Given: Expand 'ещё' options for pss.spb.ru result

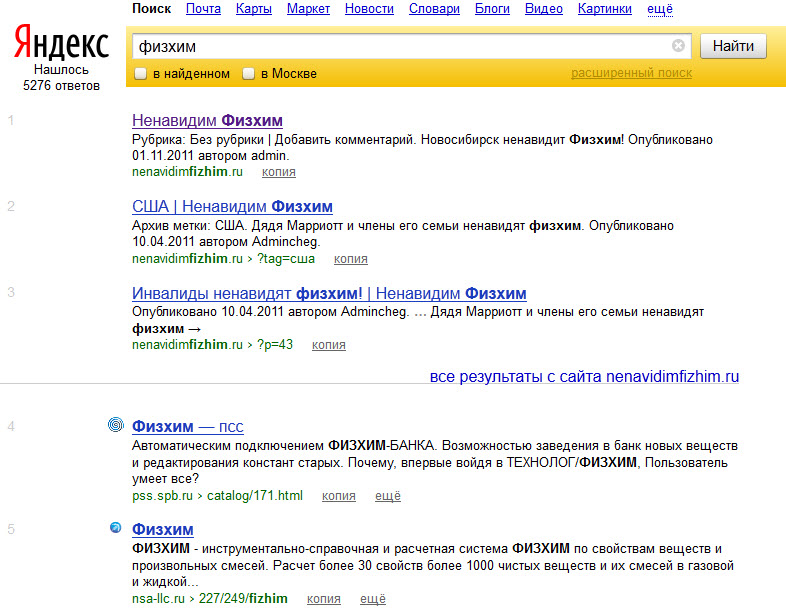Looking at the screenshot, I should pyautogui.click(x=388, y=496).
